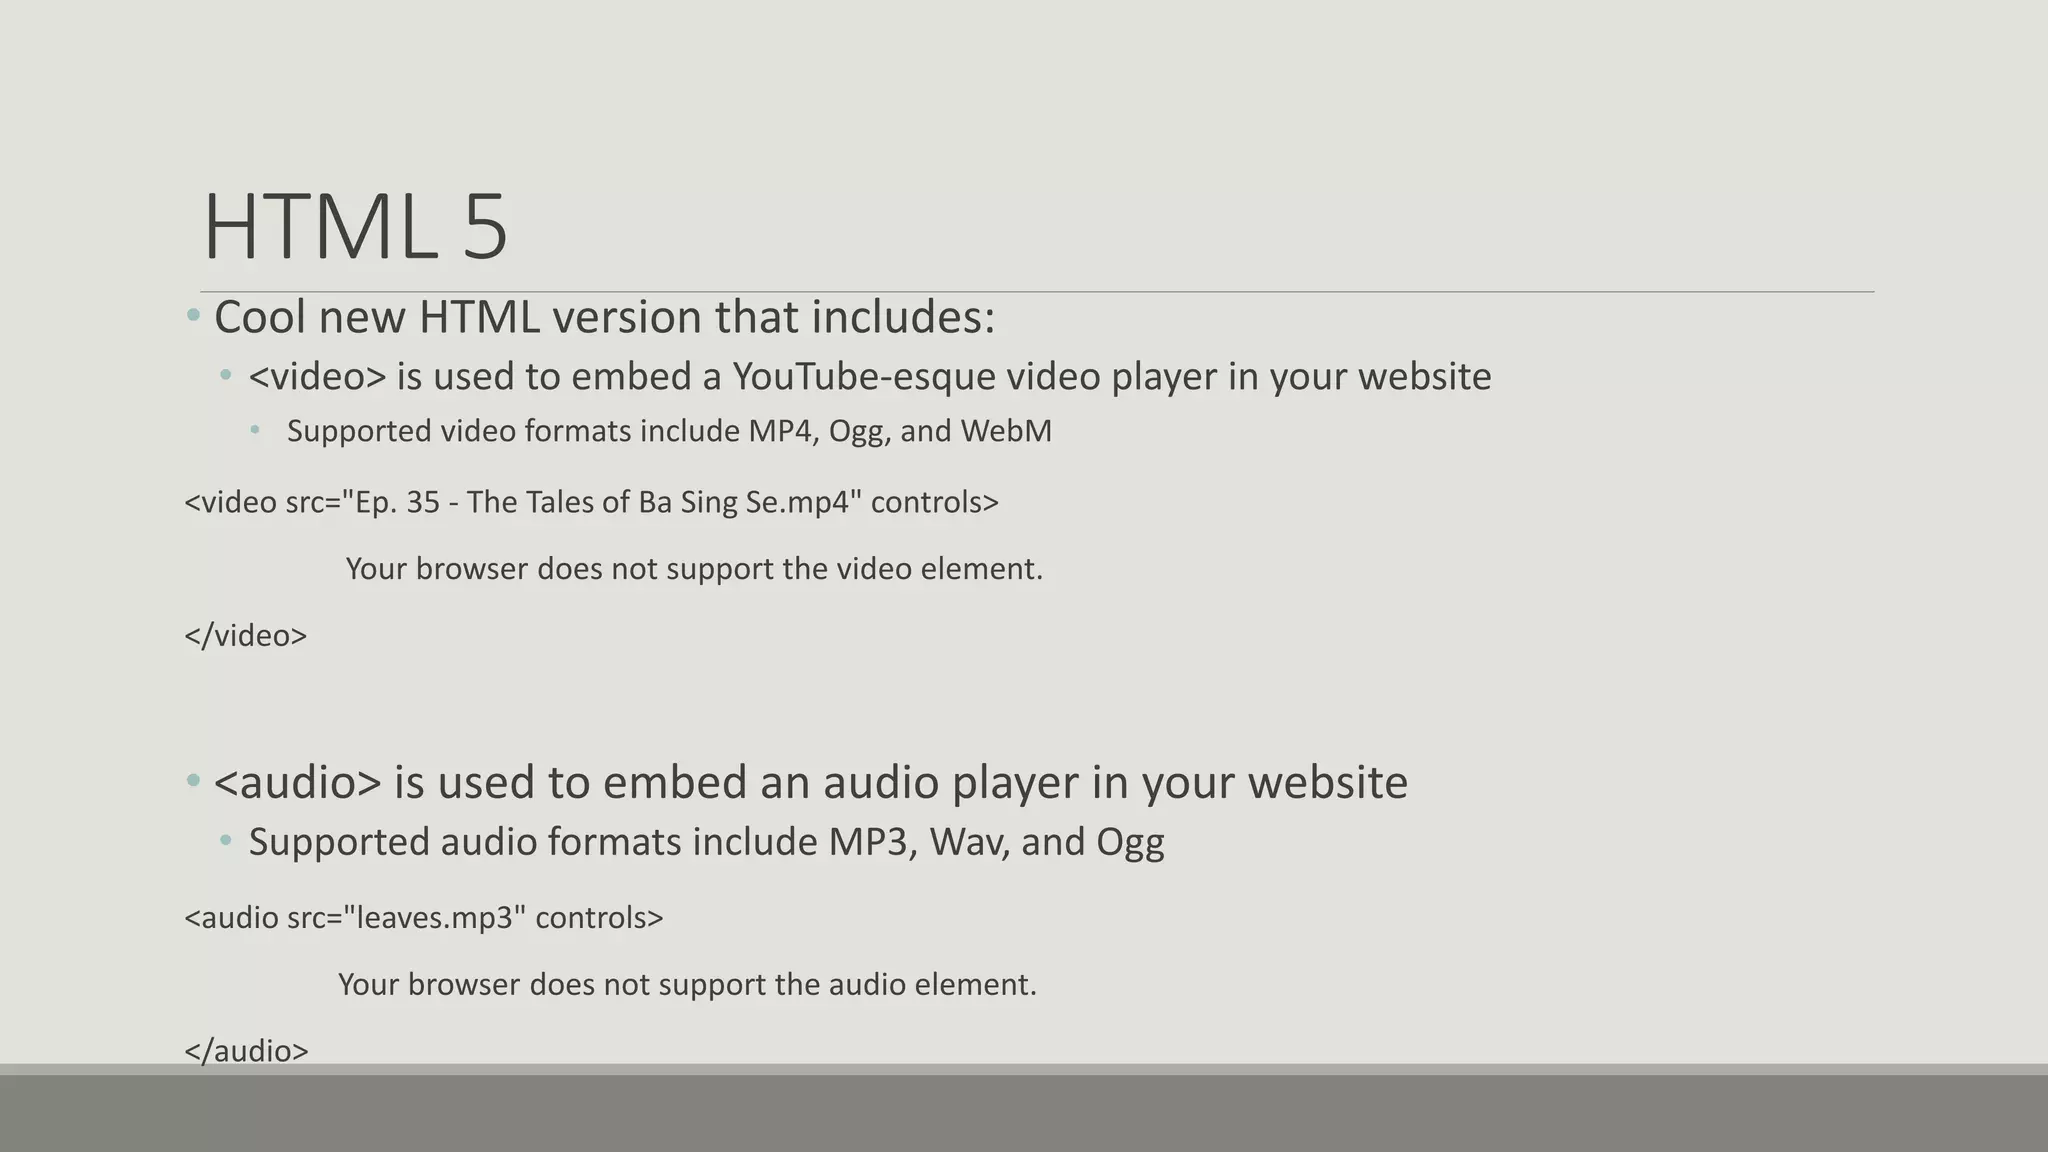2048x1152 pixels.
Task: Click the <video> tag description line
Action: [x=869, y=377]
